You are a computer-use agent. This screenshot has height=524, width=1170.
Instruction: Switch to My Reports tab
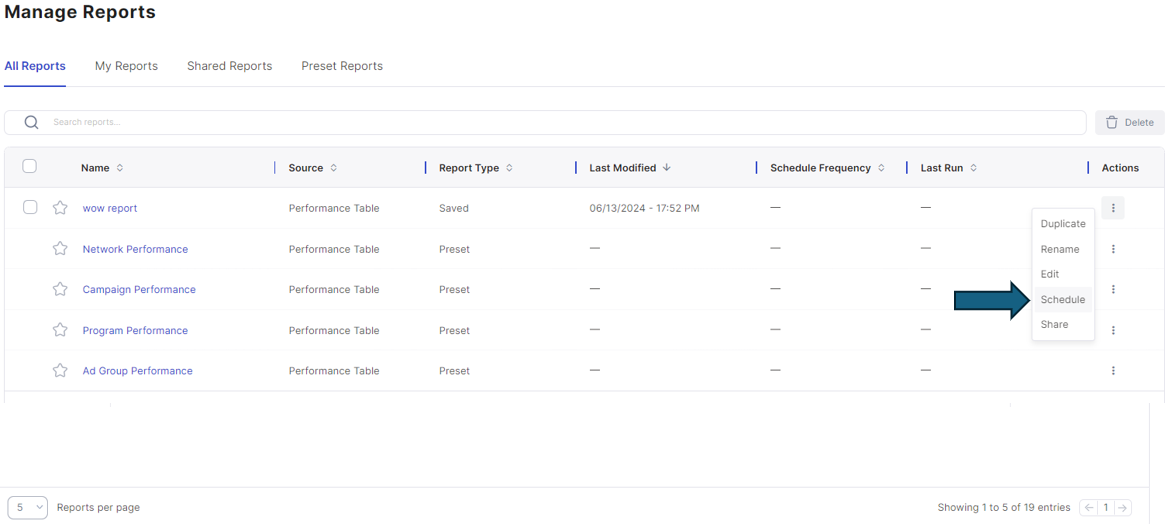(126, 66)
